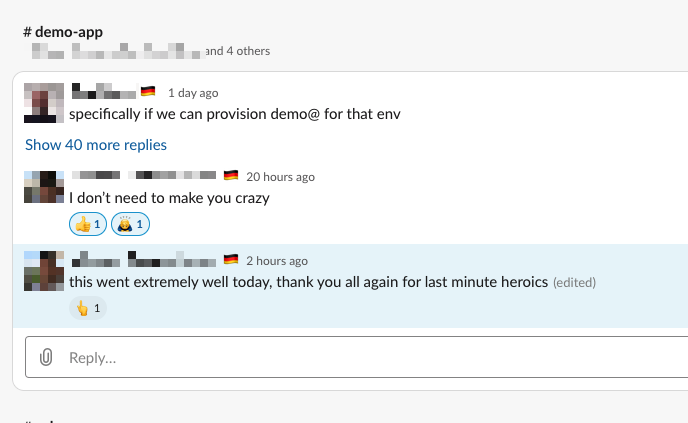Click German flag beside 2 hours ago message

click(231, 259)
